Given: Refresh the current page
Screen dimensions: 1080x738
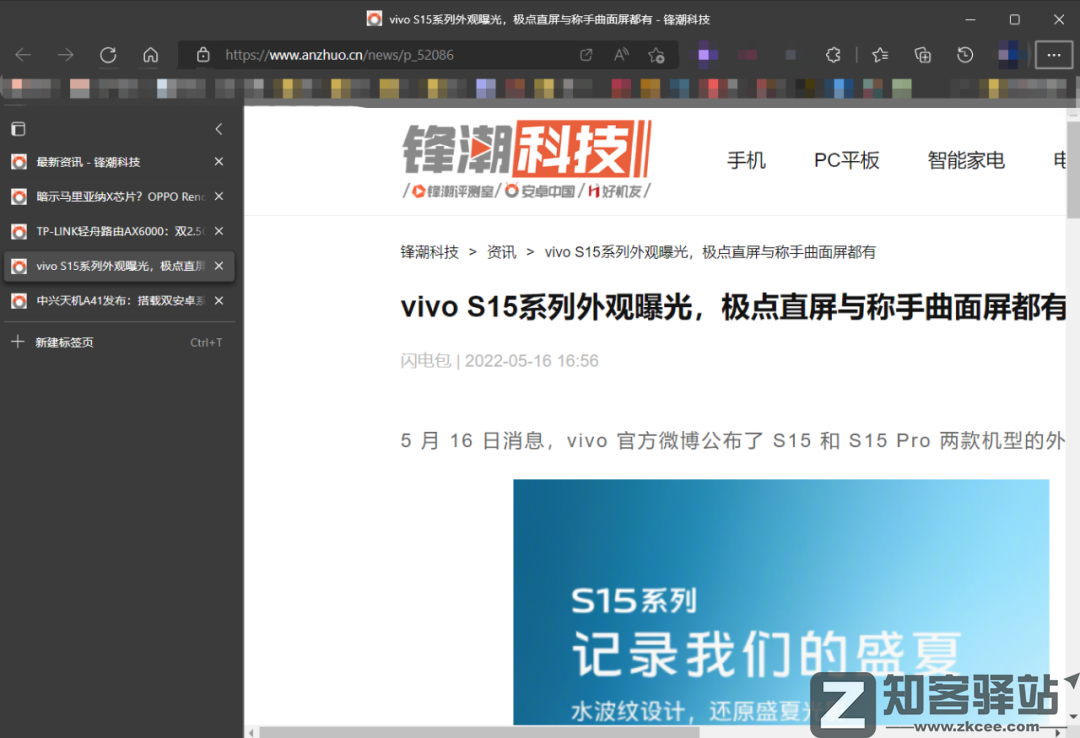Looking at the screenshot, I should point(108,55).
